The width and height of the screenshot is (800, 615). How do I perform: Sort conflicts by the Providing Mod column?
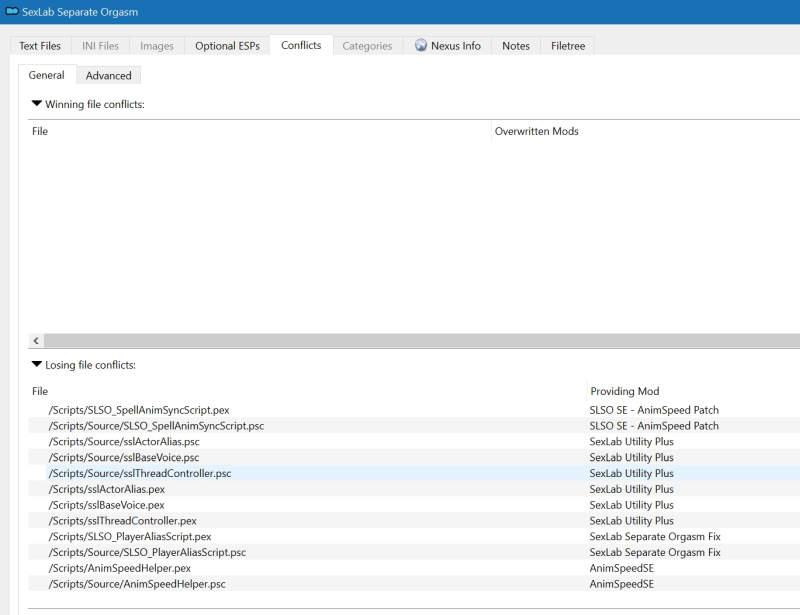(624, 394)
